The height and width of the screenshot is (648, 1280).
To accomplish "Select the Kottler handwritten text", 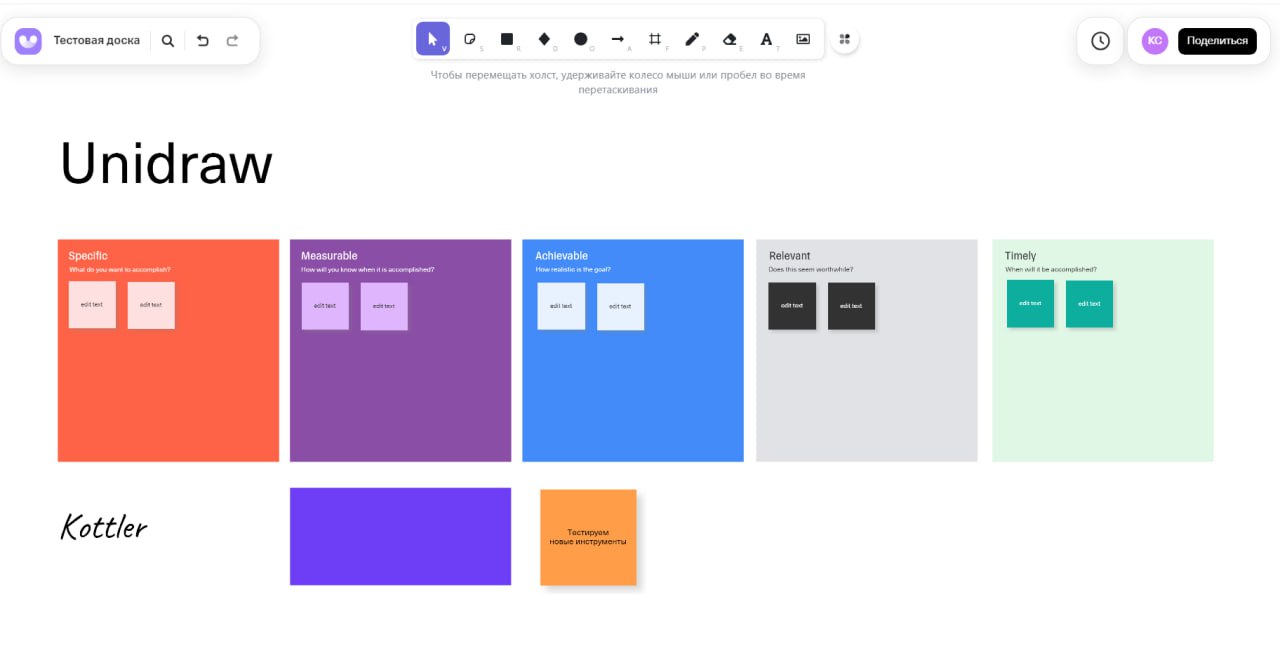I will 104,526.
